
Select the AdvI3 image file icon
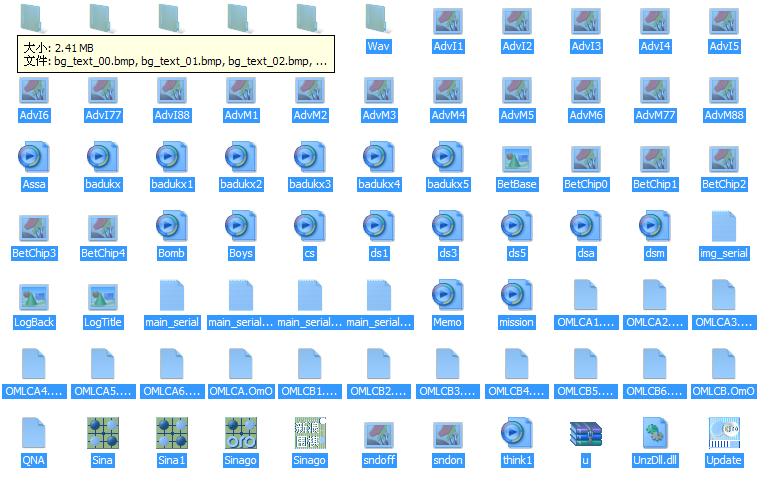(586, 22)
